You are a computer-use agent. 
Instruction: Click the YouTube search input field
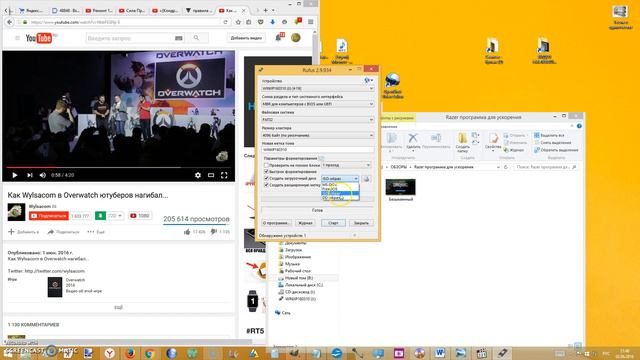point(129,38)
